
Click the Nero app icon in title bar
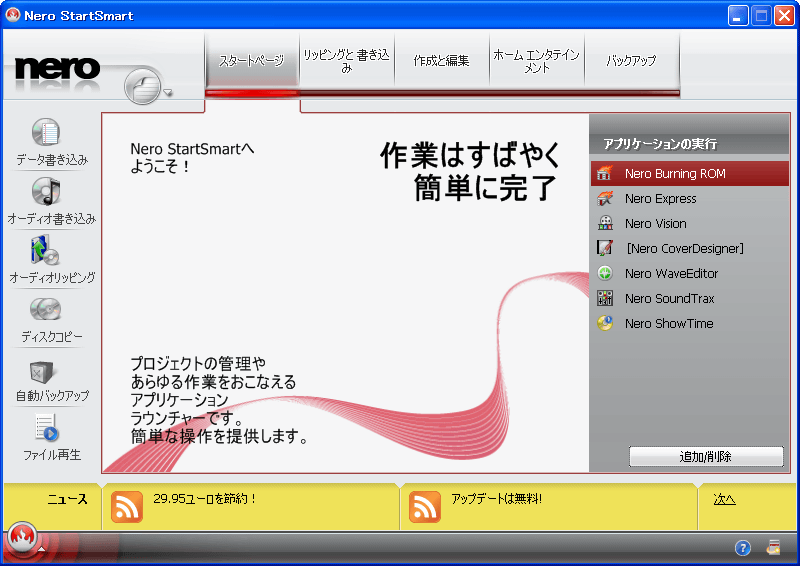[12, 15]
